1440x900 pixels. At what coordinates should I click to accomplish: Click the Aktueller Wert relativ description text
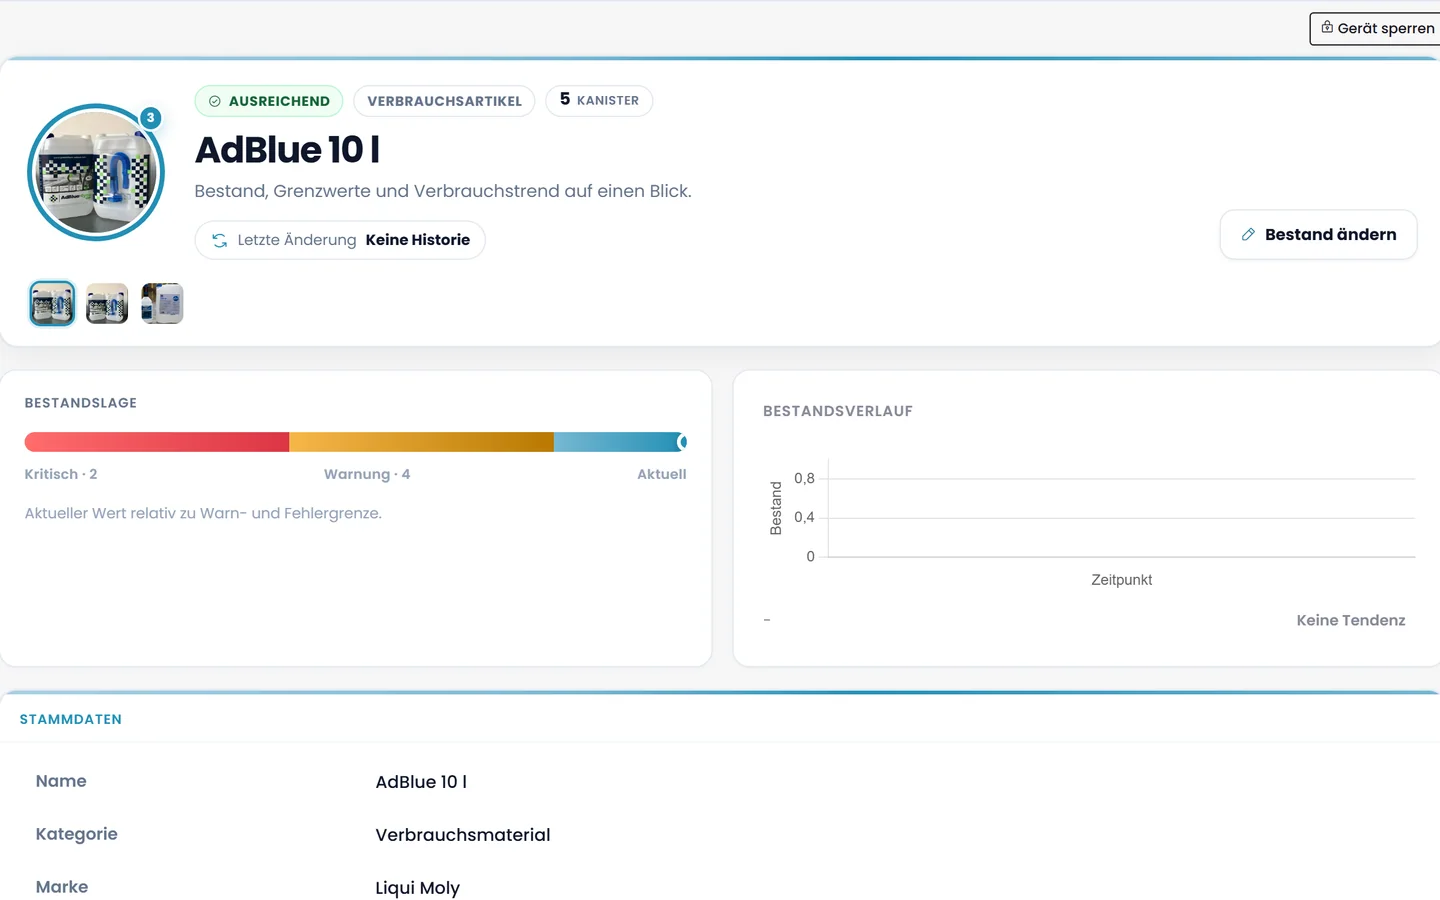[x=203, y=513]
